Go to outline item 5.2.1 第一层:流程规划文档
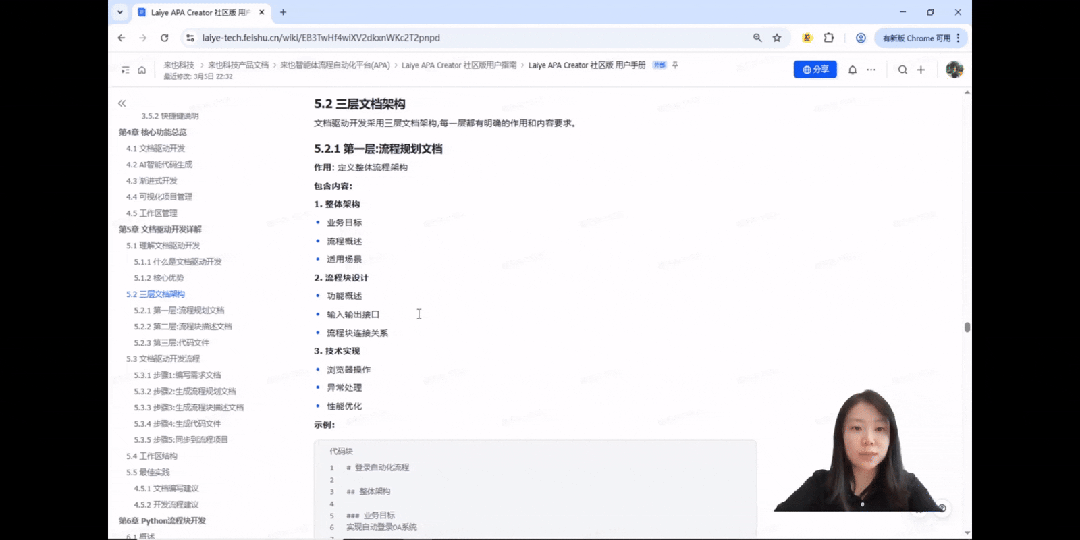 click(179, 310)
